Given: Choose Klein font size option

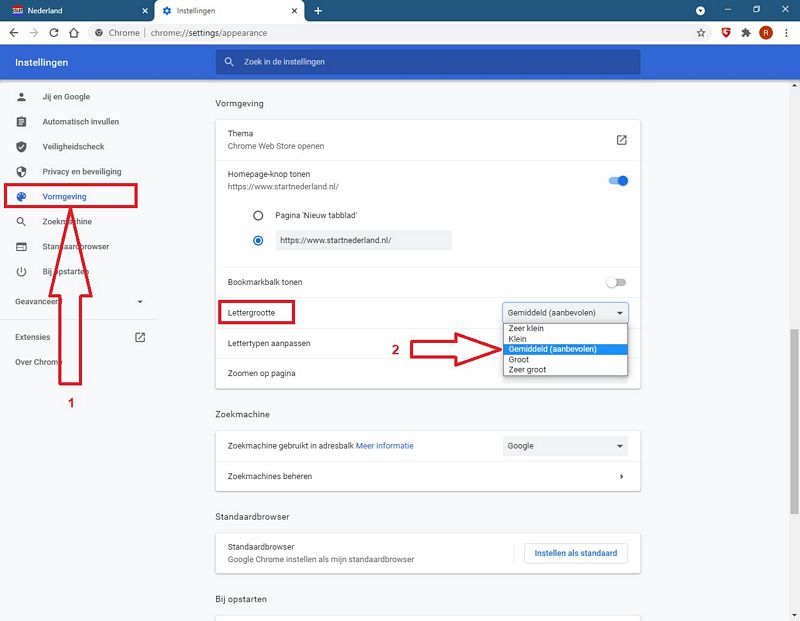Looking at the screenshot, I should click(565, 339).
